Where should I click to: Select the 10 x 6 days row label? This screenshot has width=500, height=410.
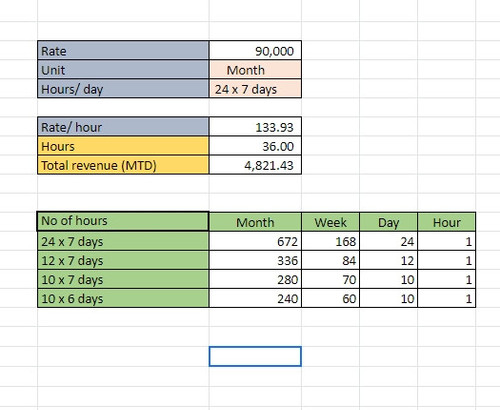click(x=123, y=298)
